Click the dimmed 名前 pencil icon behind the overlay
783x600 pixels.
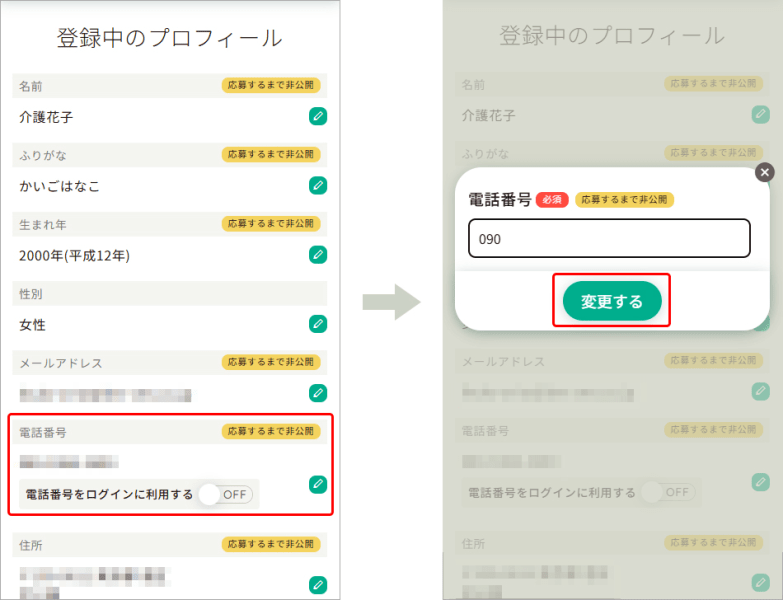click(x=760, y=115)
